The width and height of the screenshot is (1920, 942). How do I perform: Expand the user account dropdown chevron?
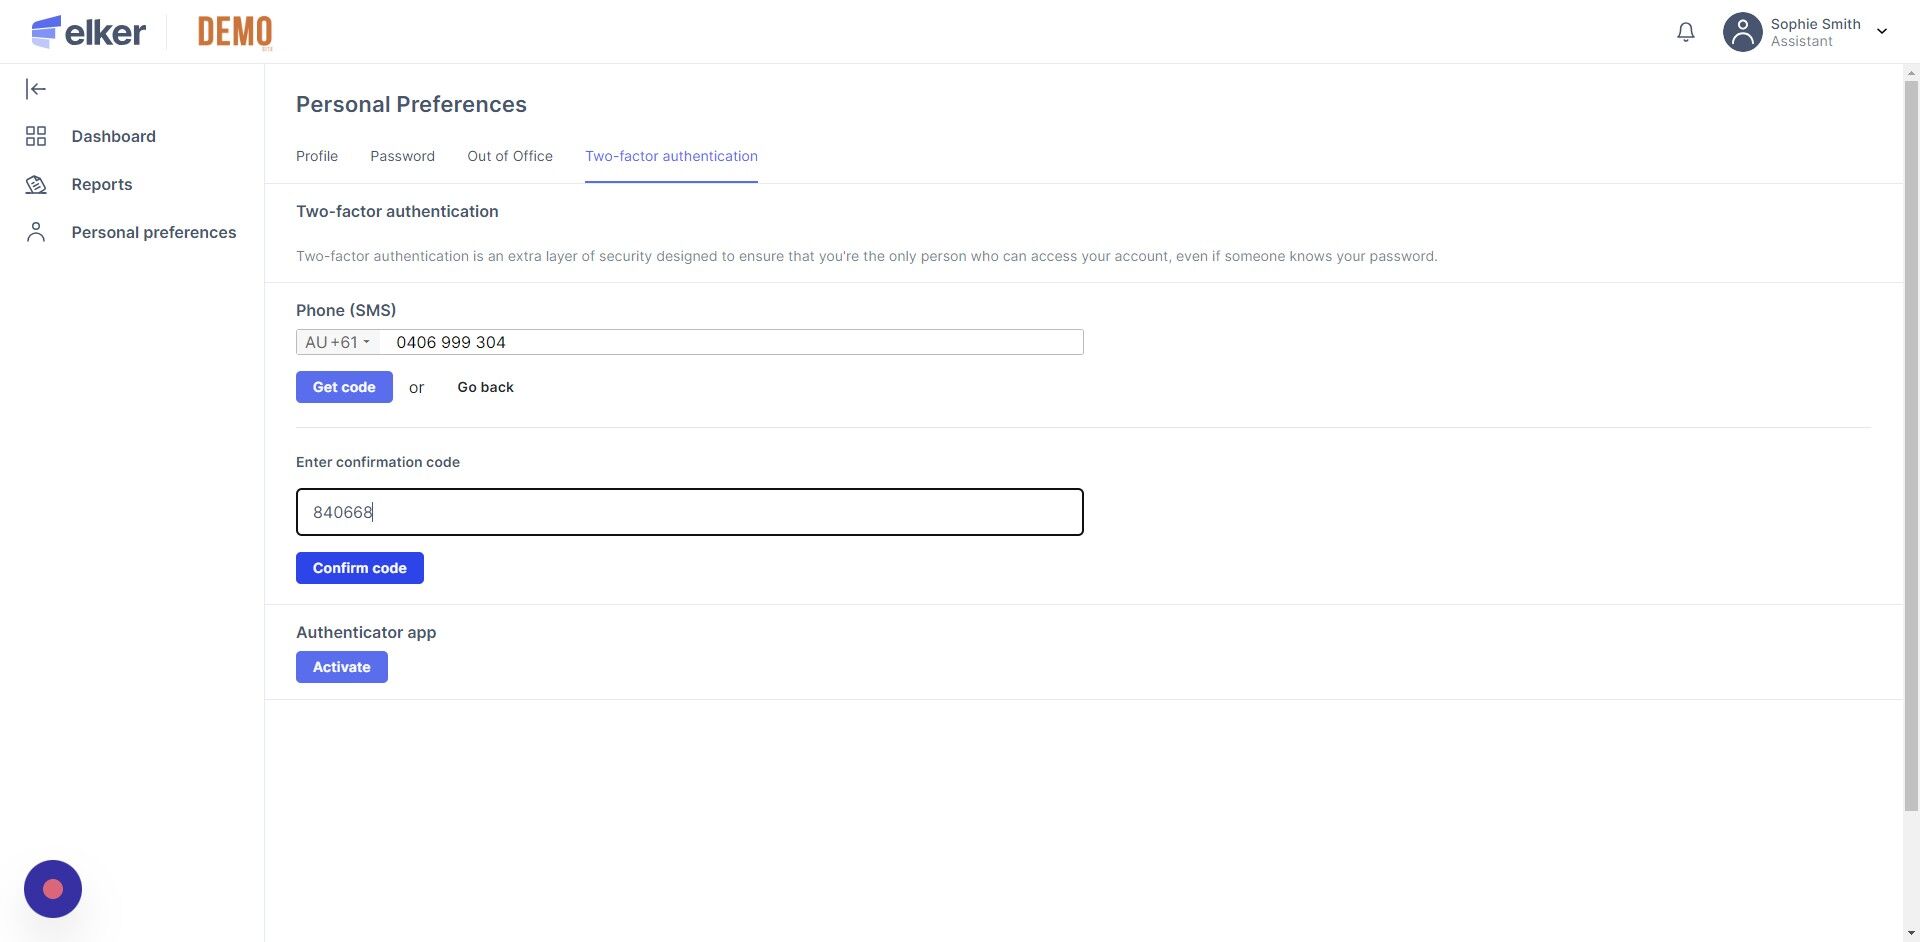[1882, 32]
